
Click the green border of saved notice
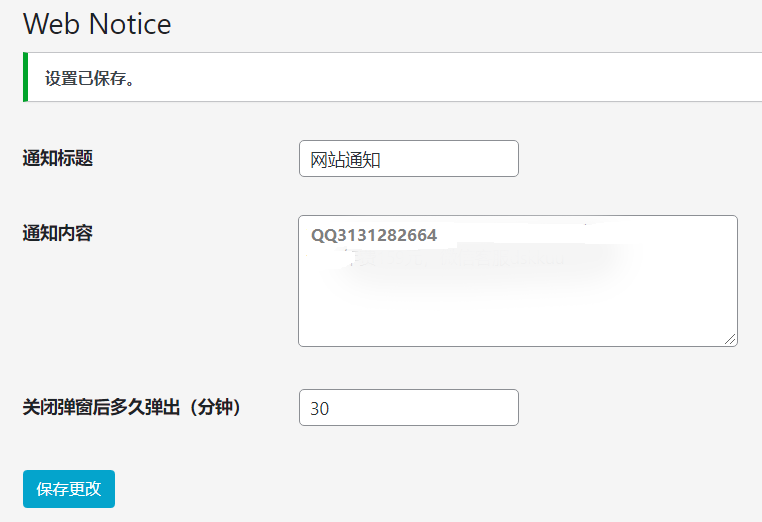pos(25,77)
